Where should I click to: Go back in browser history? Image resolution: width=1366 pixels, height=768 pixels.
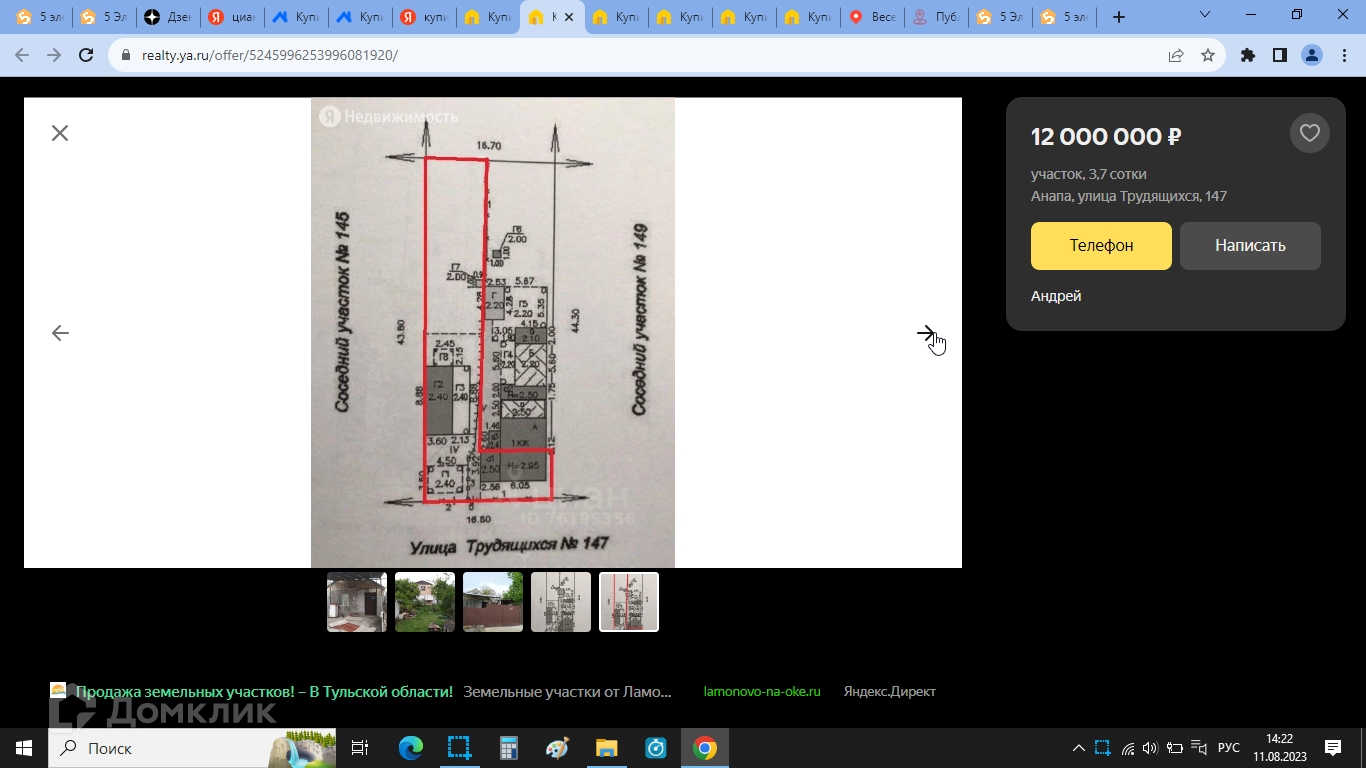point(23,55)
